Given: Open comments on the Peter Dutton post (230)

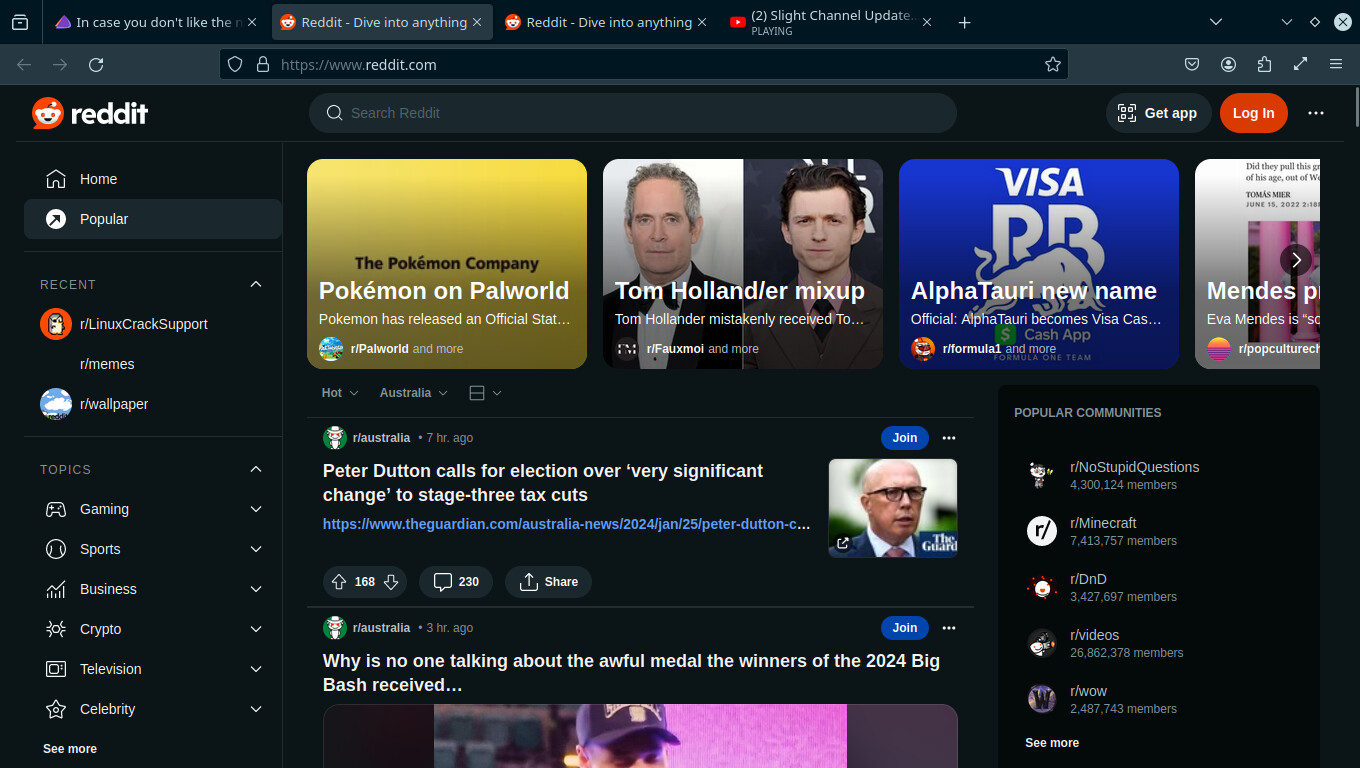Looking at the screenshot, I should (456, 582).
